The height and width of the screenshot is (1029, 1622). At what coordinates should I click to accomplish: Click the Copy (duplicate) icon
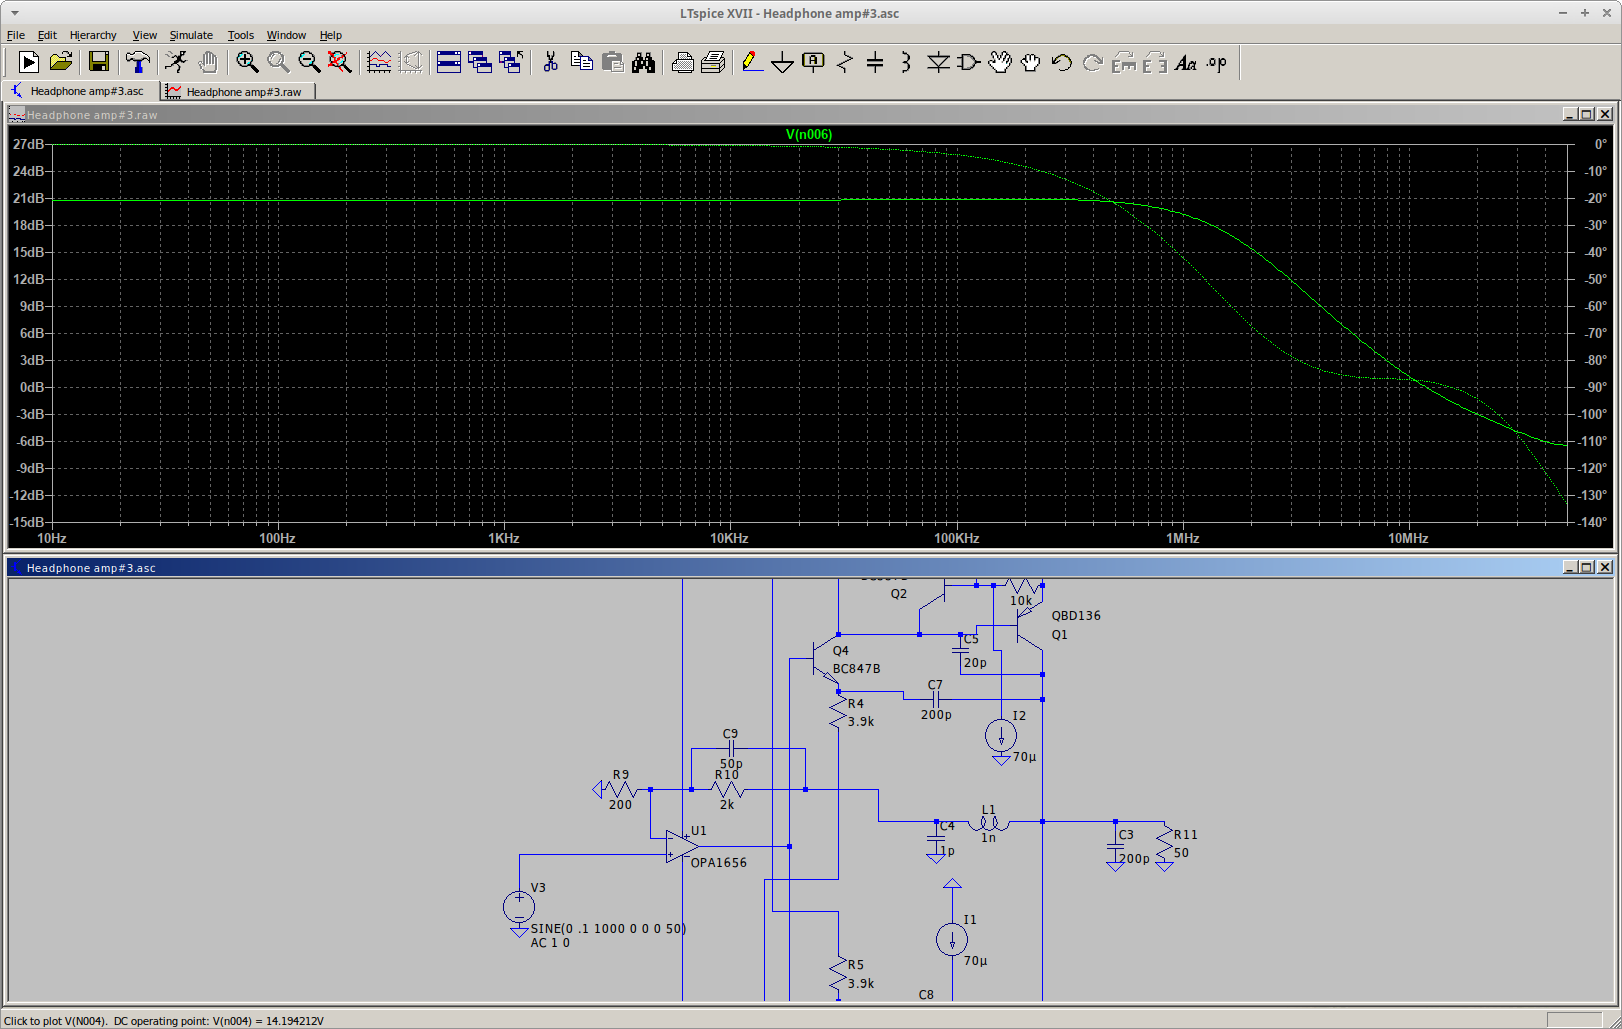click(581, 62)
